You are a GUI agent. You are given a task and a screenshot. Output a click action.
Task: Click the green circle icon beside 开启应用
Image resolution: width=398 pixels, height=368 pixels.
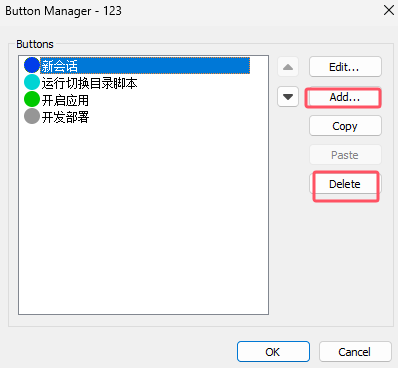click(32, 99)
